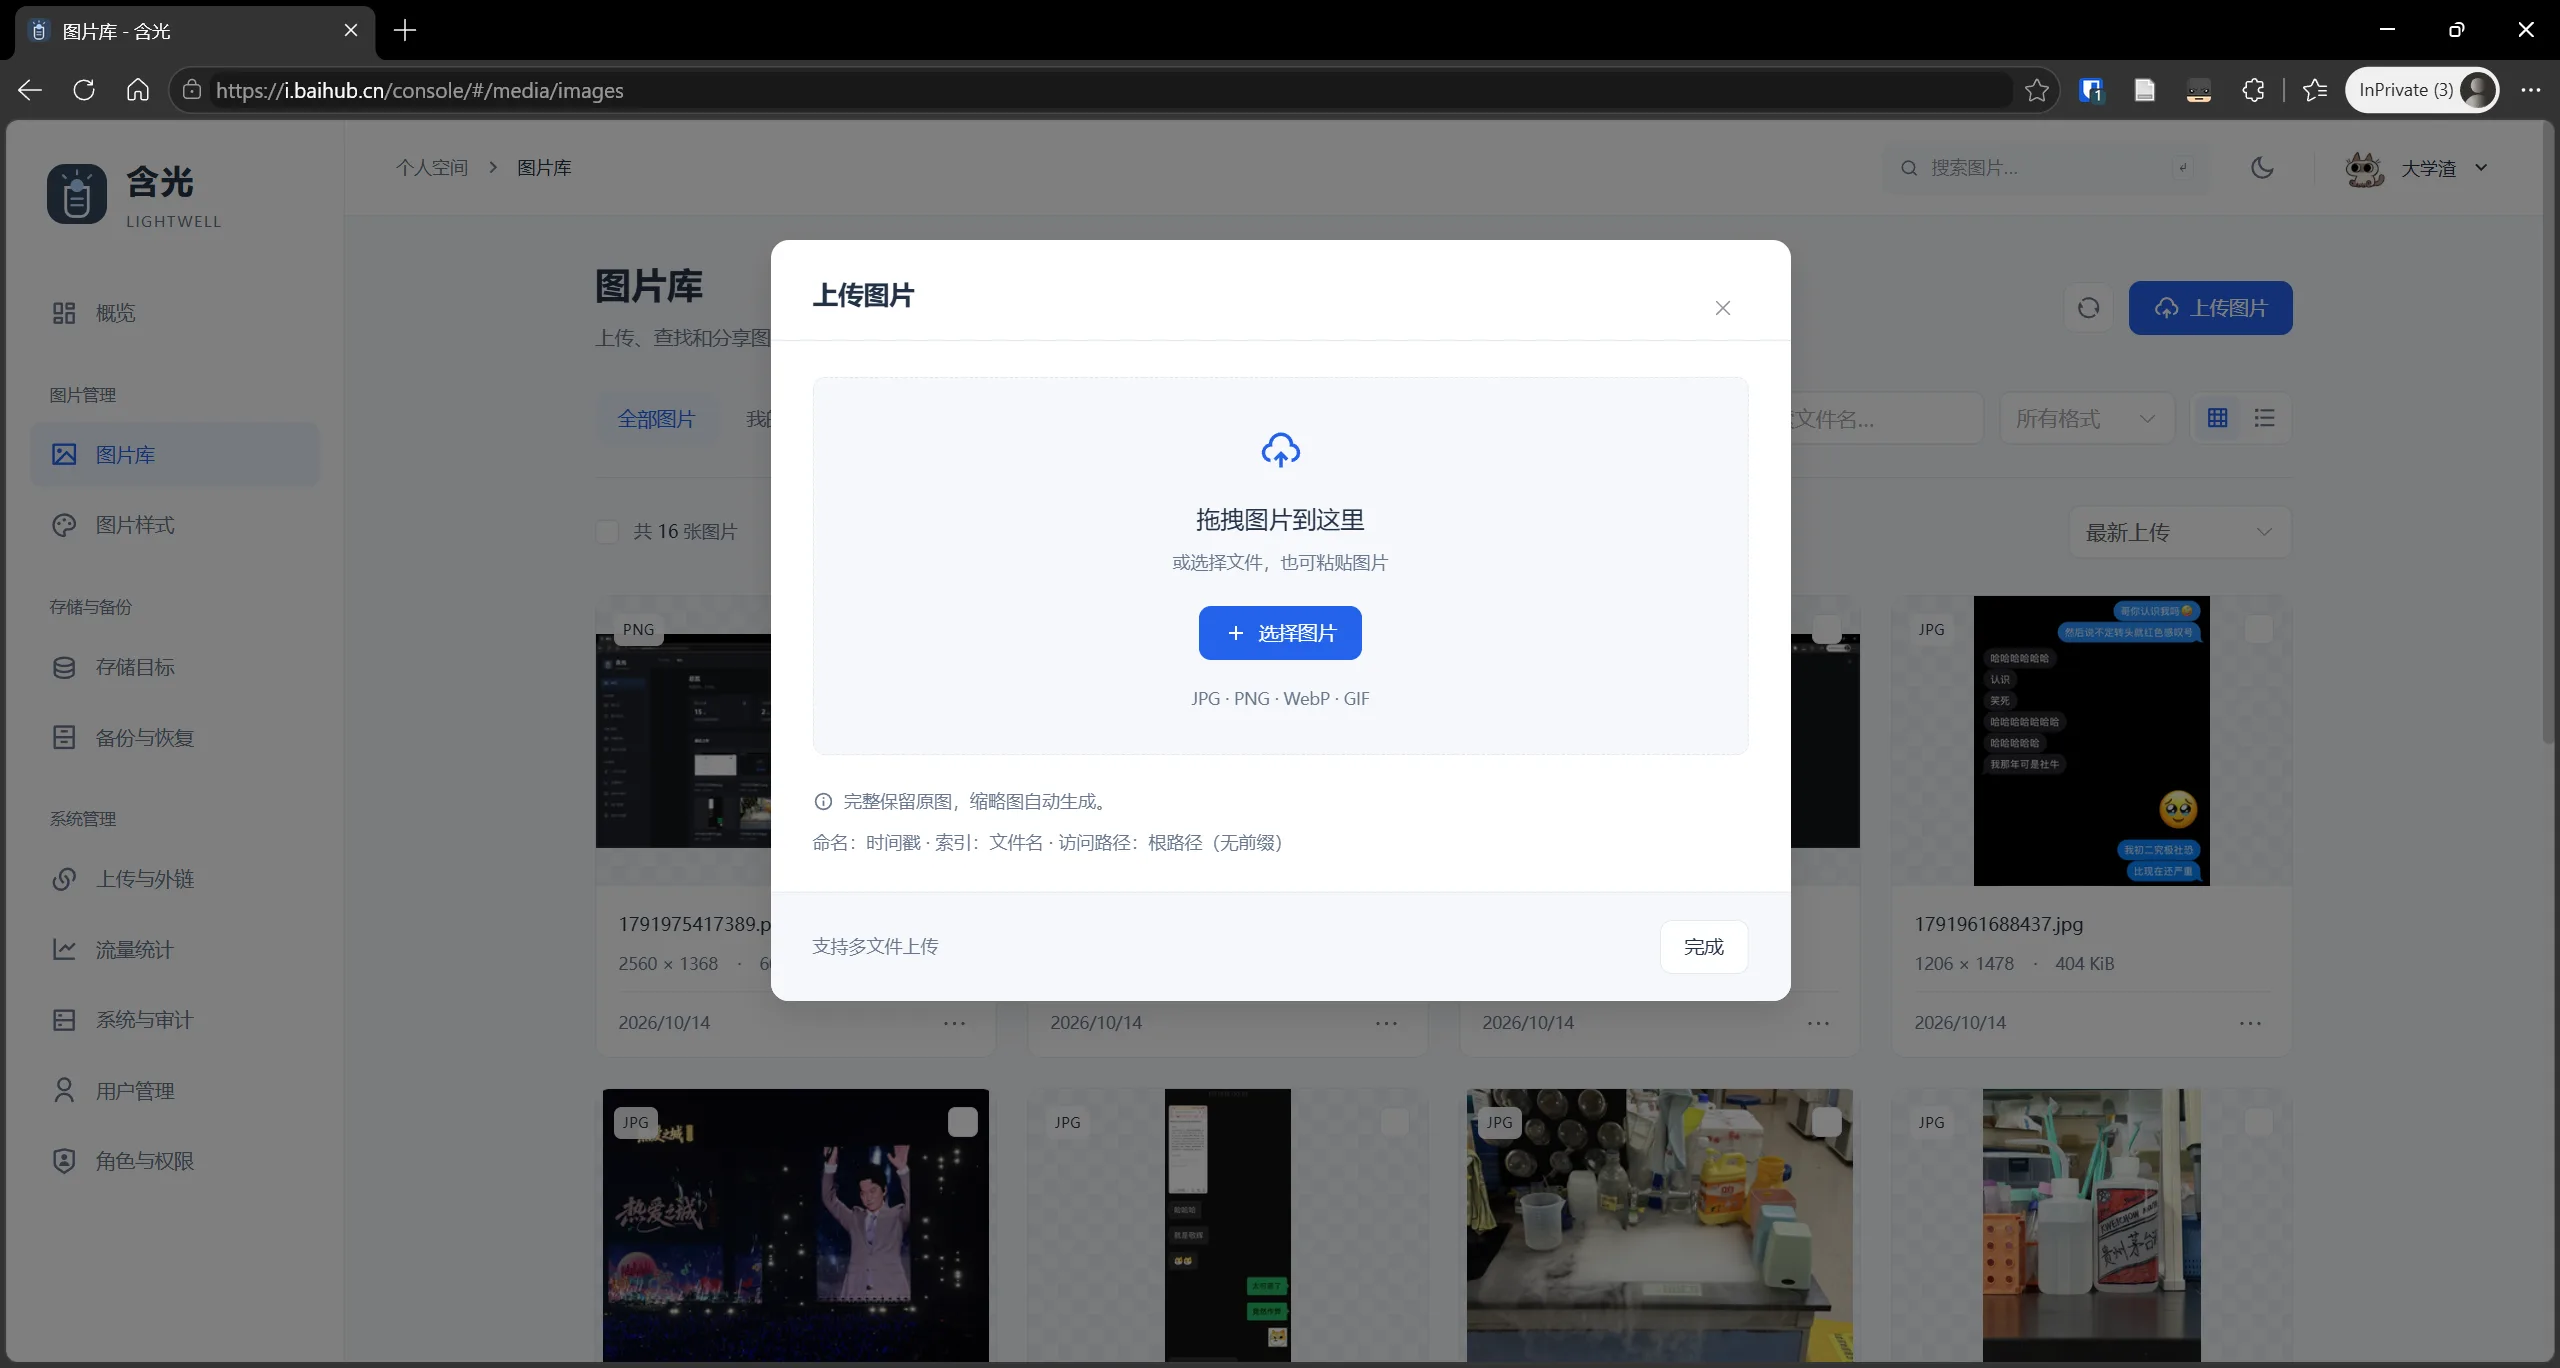
Task: Open 角色与权限 in the sidebar
Action: coord(175,1161)
